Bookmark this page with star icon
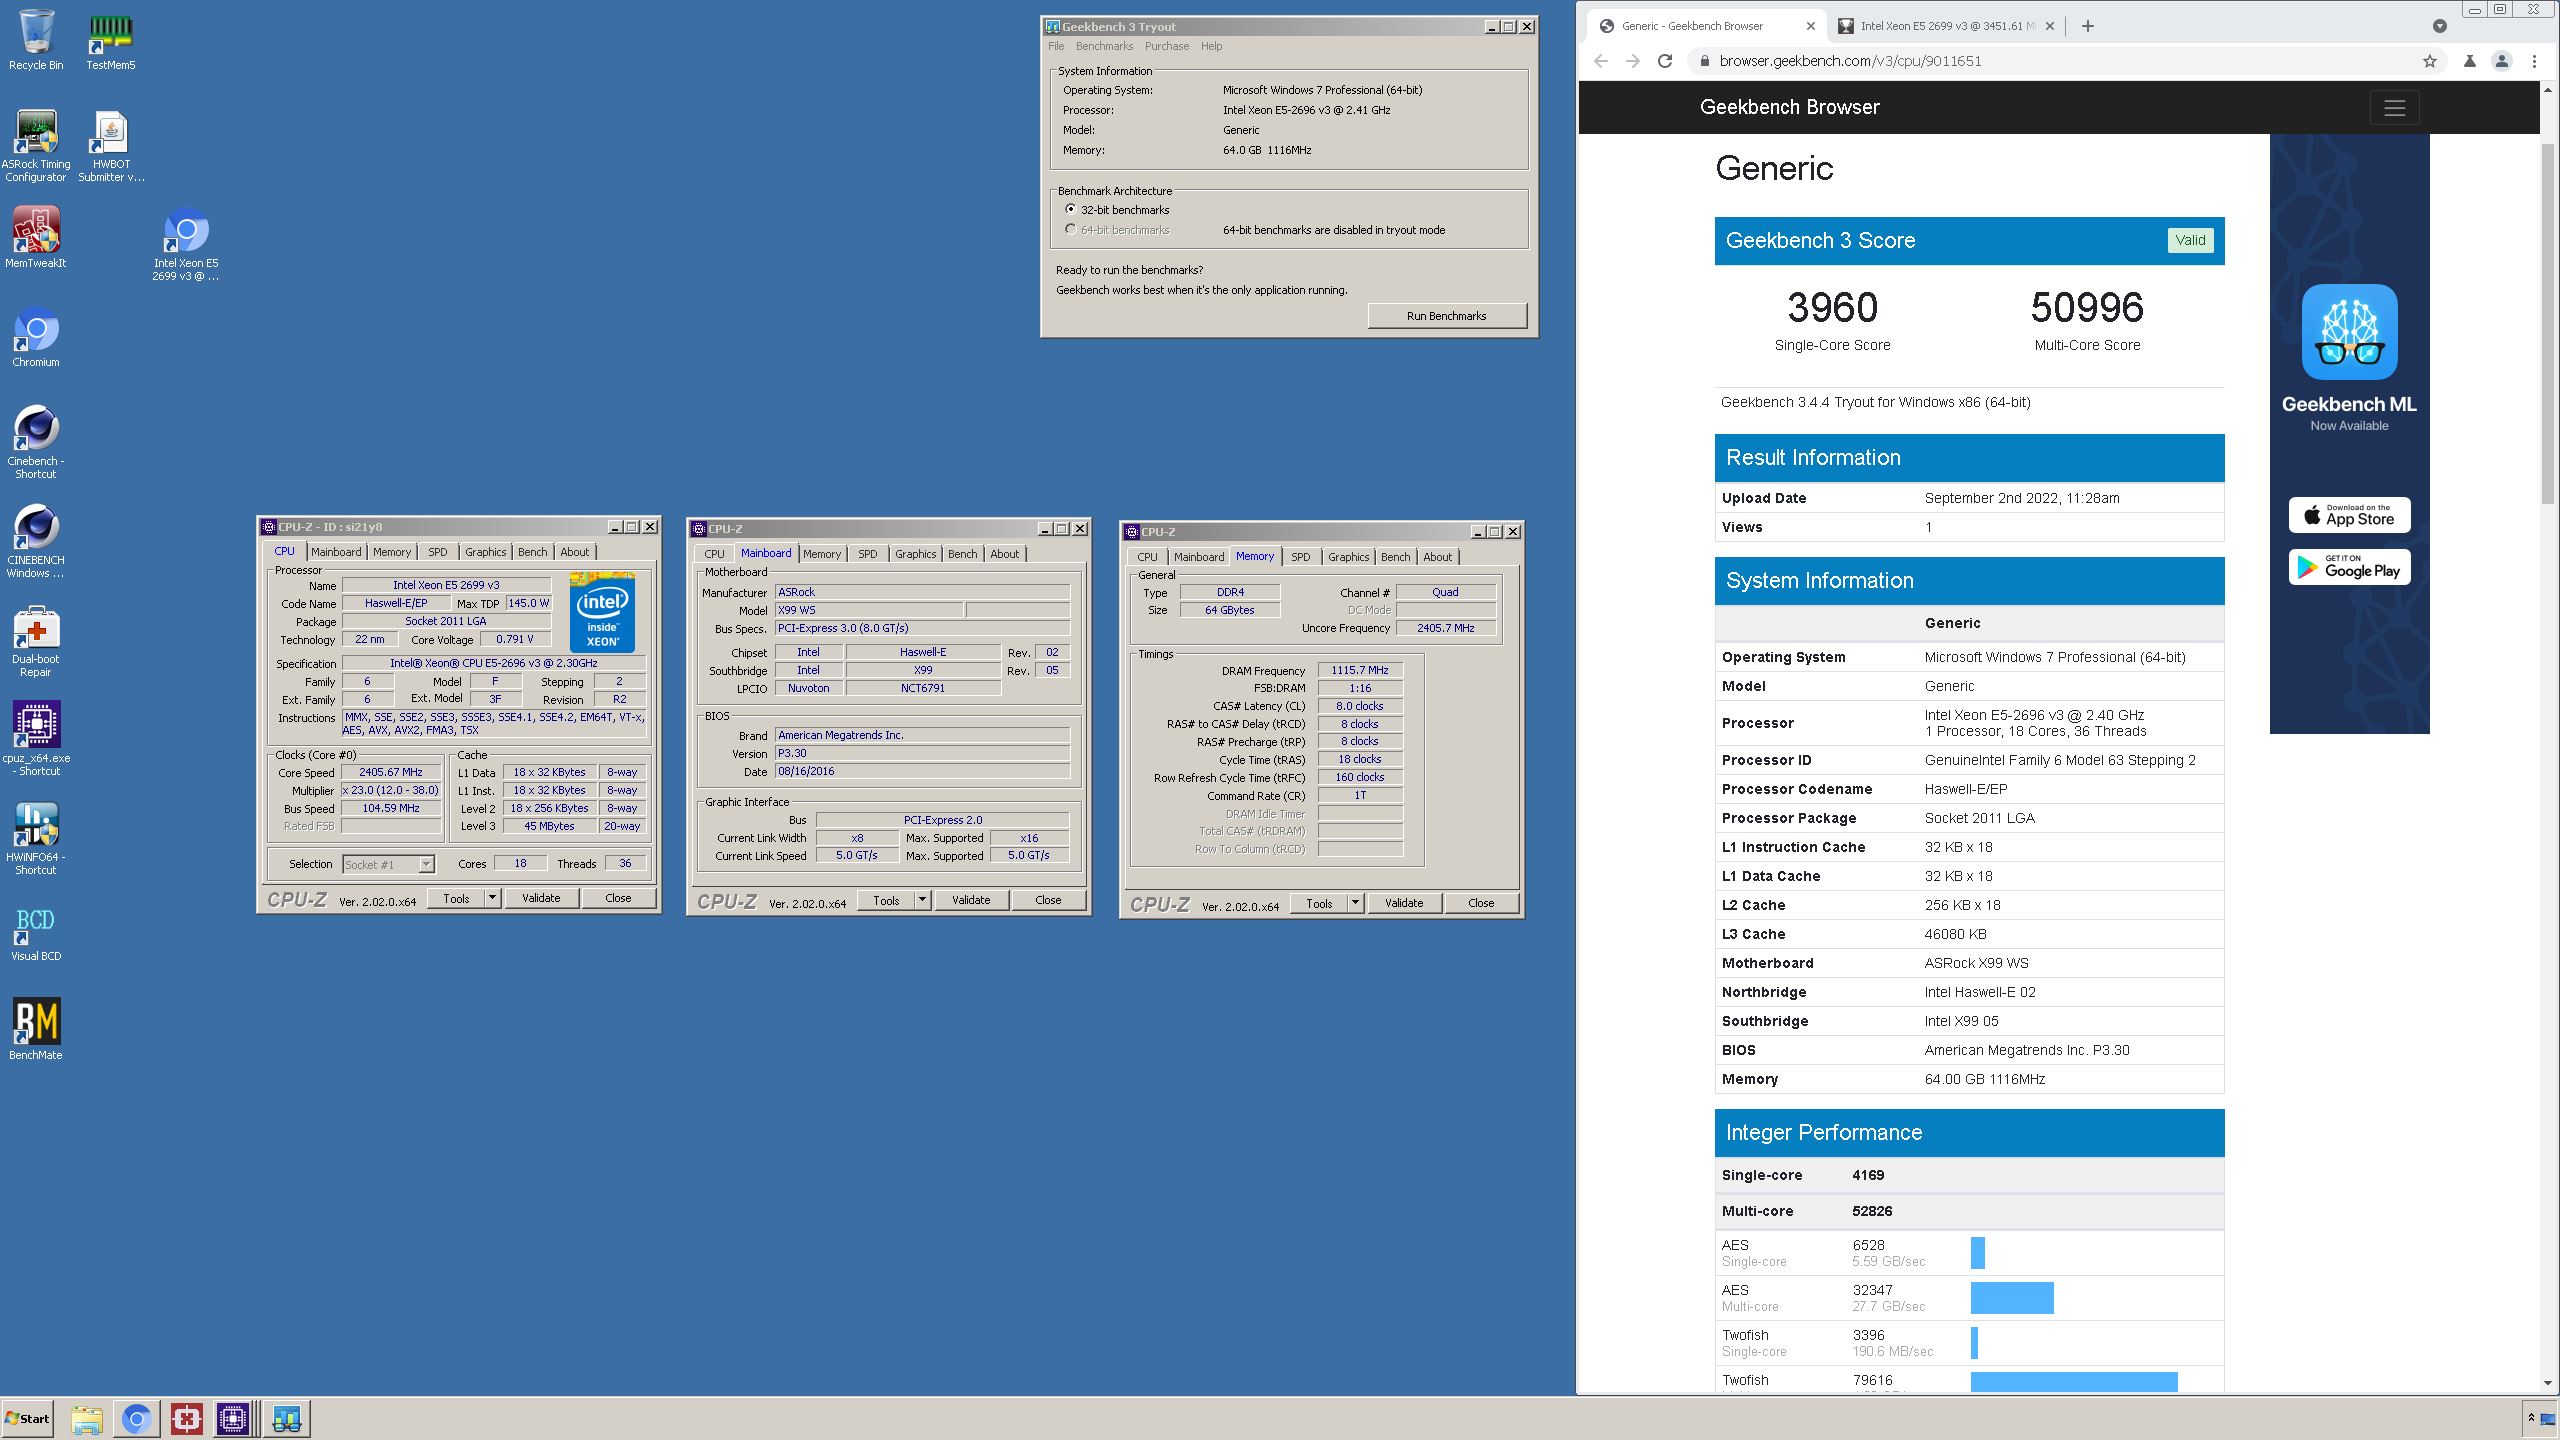2560x1440 pixels. tap(2430, 61)
